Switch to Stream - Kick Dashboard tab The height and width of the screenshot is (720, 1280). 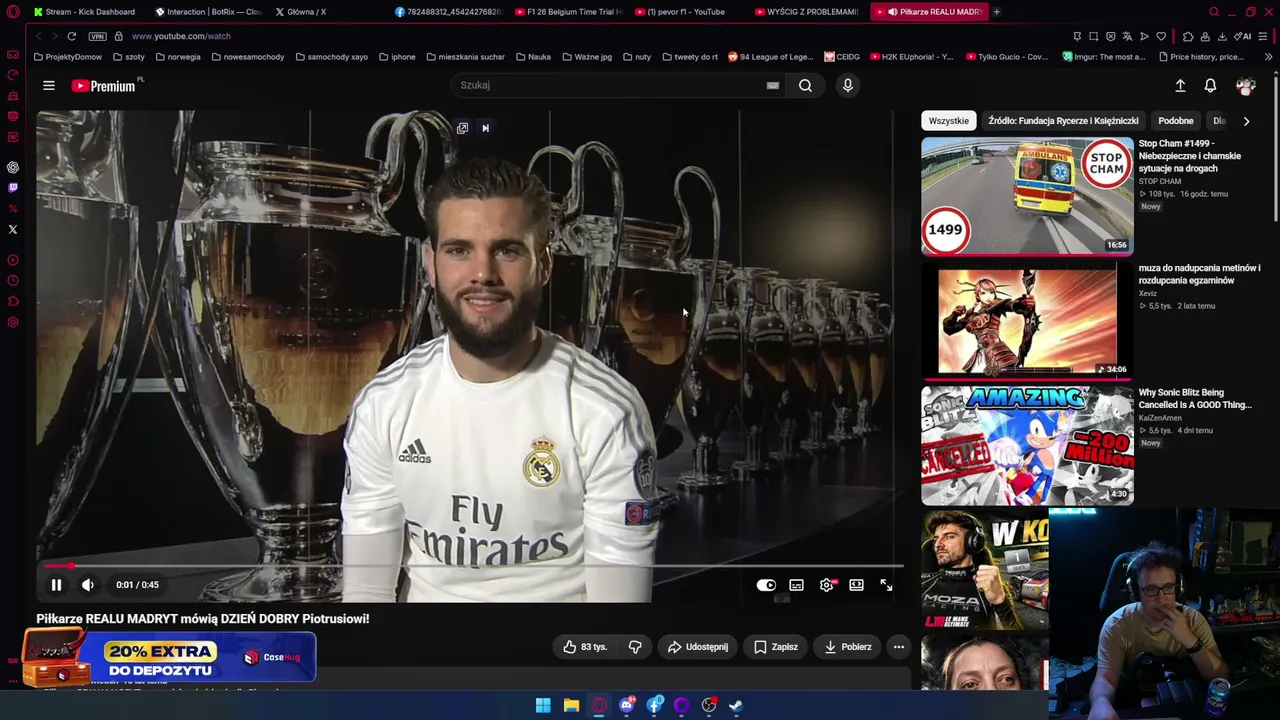(x=85, y=12)
